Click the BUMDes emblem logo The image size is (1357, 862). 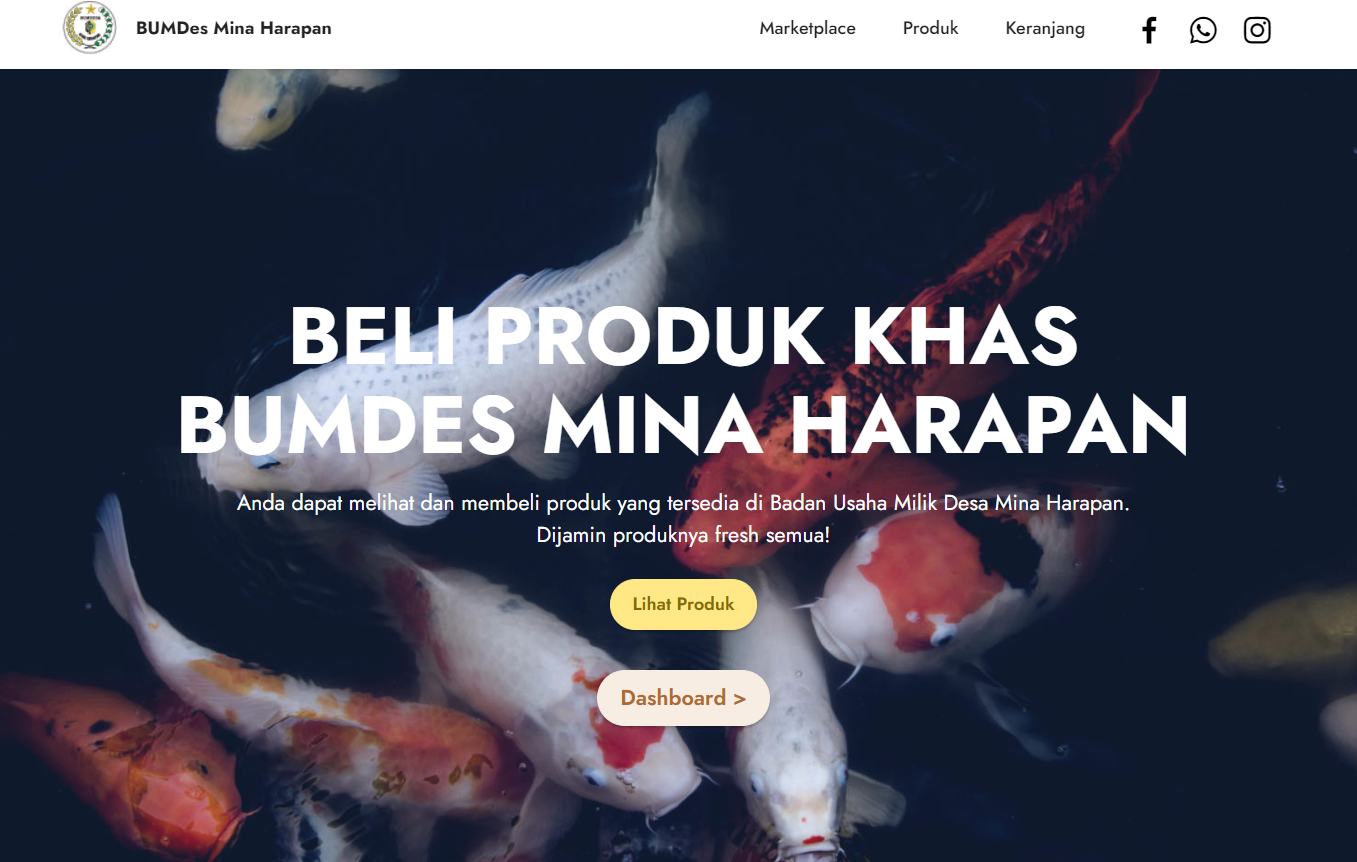[90, 28]
